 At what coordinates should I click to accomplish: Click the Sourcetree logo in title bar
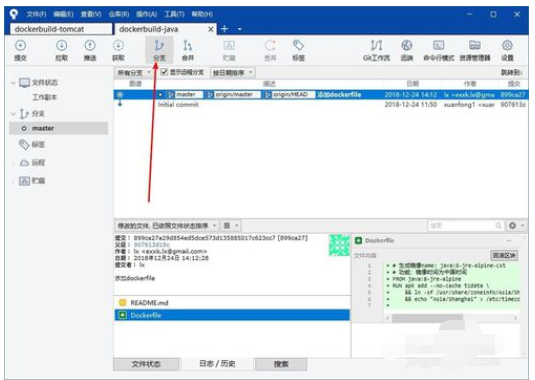point(13,14)
